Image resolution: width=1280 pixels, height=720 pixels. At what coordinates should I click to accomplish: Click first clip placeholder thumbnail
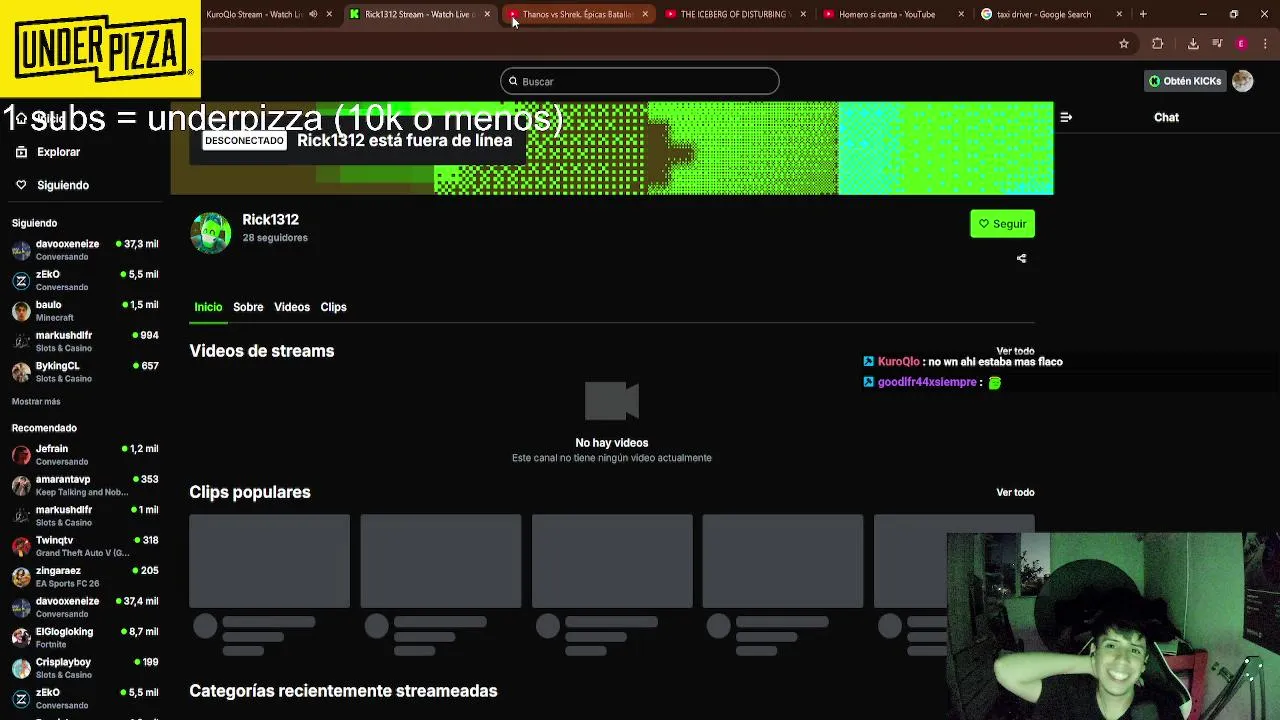coord(270,561)
